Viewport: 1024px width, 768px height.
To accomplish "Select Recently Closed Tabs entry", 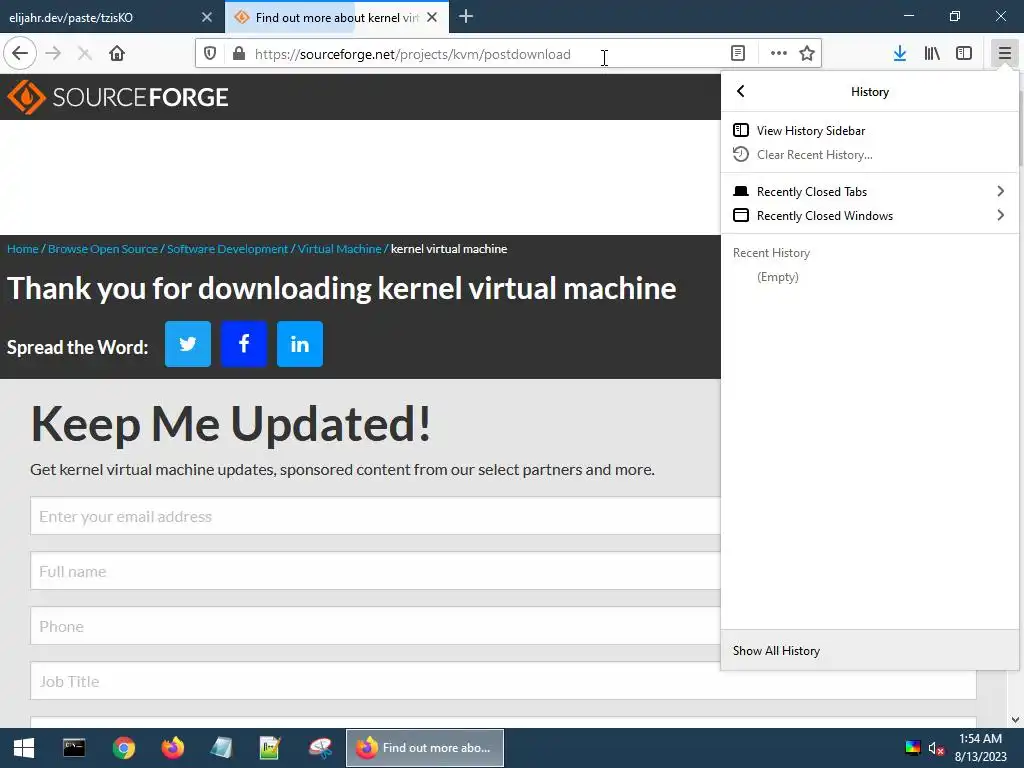I will click(869, 191).
